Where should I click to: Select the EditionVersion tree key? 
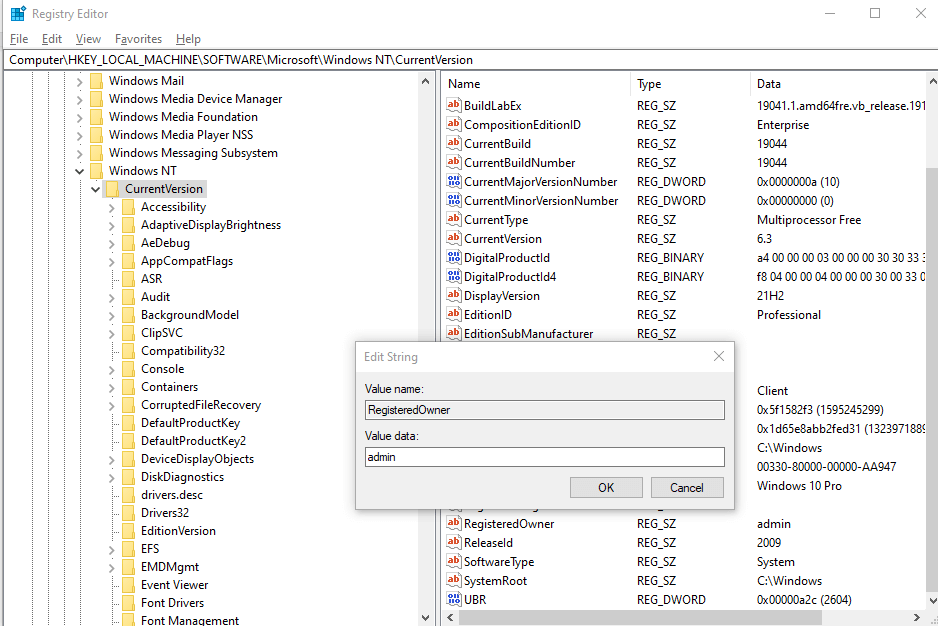point(178,531)
